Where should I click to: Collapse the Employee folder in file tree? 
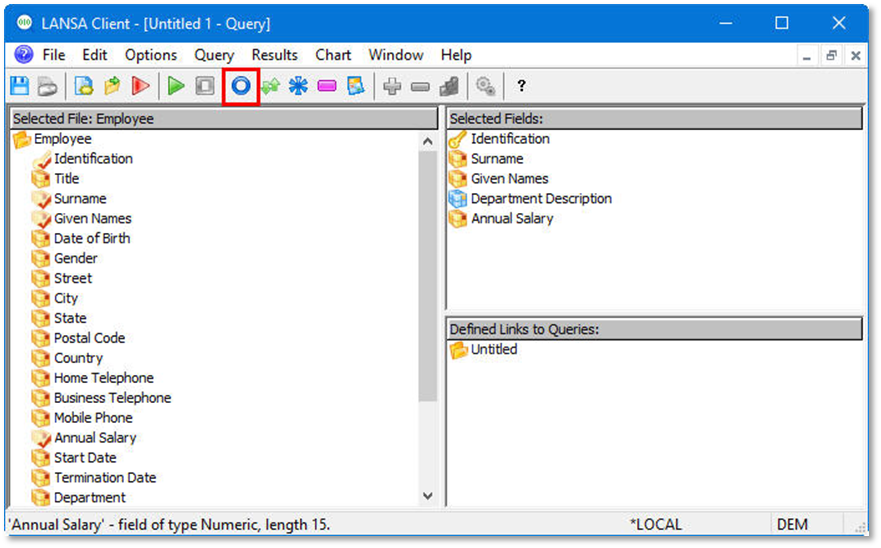tap(22, 139)
